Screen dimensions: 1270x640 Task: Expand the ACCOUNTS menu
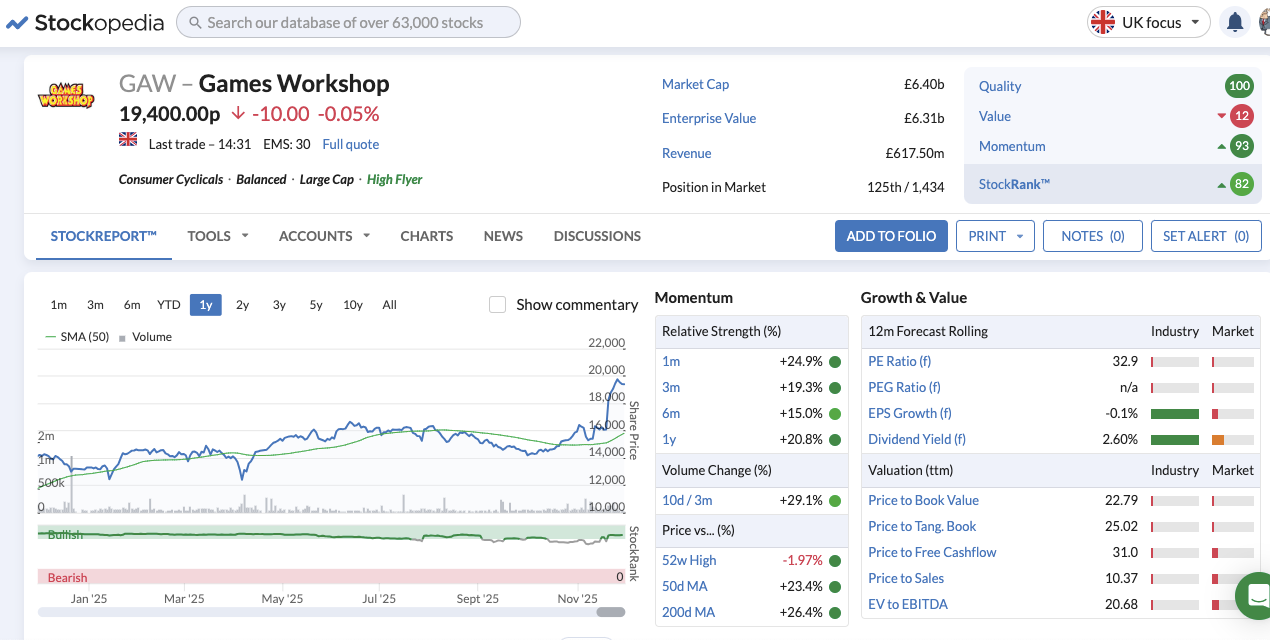(325, 236)
